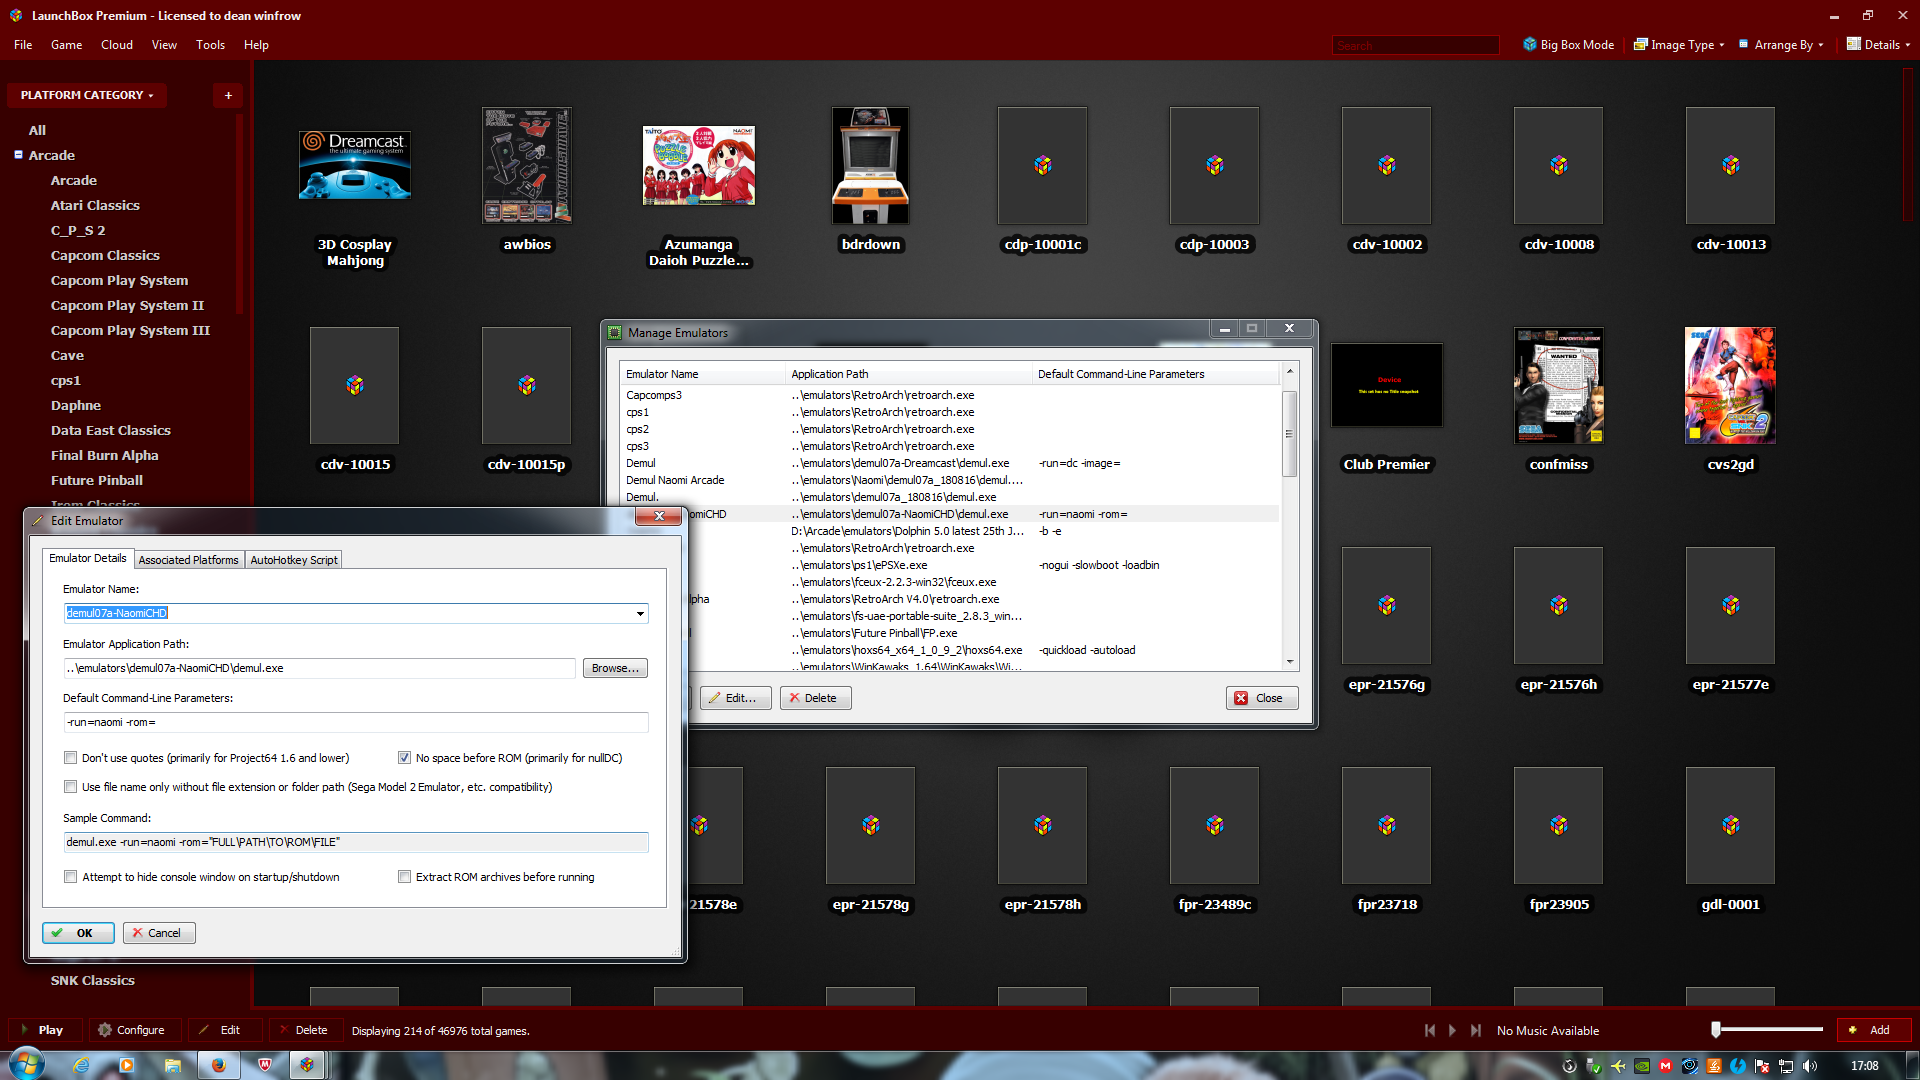1920x1080 pixels.
Task: Select the Club Premier game thumbnail
Action: coord(1387,385)
